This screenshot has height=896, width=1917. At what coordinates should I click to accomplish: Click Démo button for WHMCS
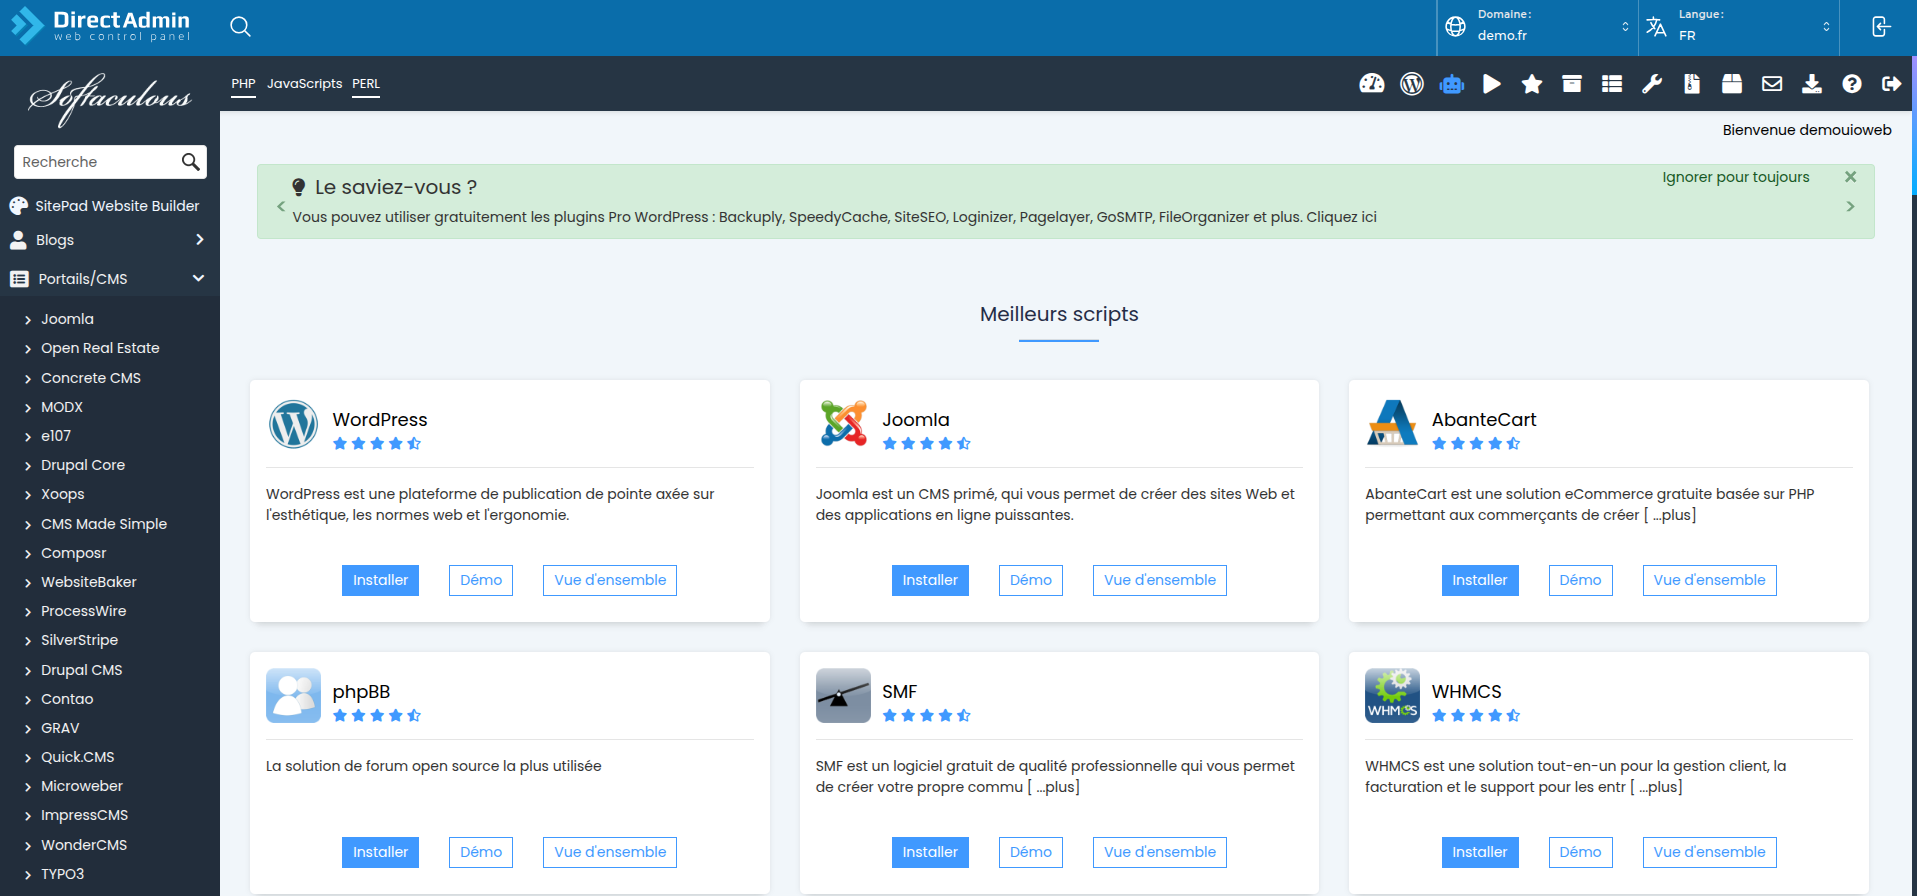1580,852
